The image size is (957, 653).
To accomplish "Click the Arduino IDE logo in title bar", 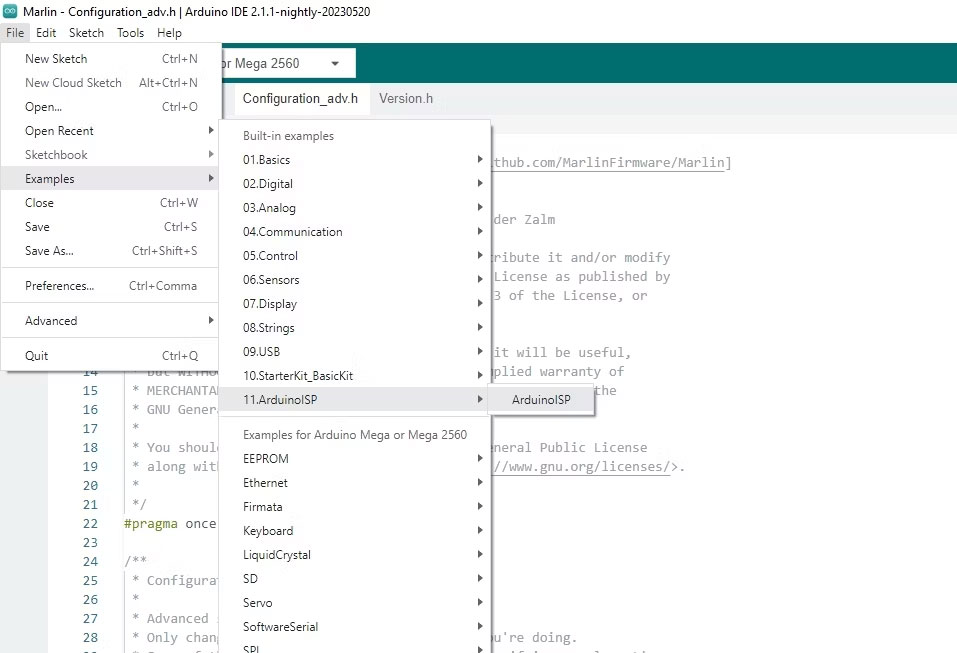I will point(10,11).
